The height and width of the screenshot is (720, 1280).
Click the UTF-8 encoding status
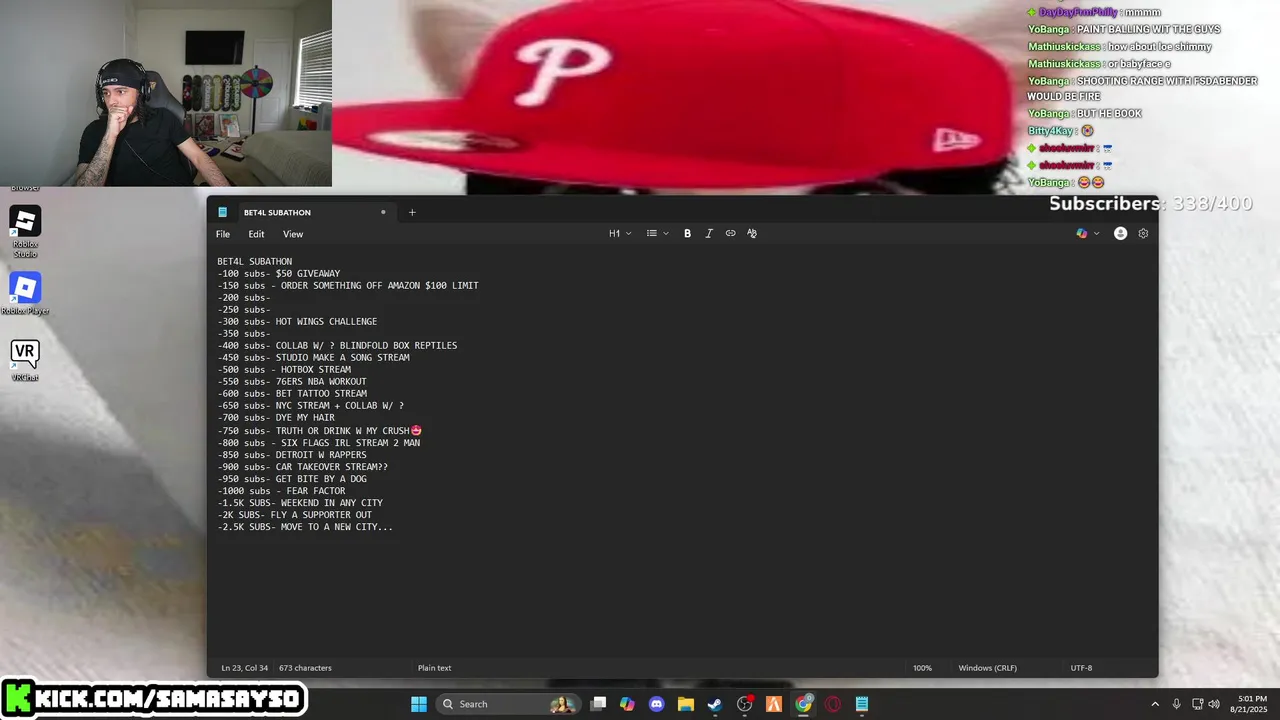1081,668
